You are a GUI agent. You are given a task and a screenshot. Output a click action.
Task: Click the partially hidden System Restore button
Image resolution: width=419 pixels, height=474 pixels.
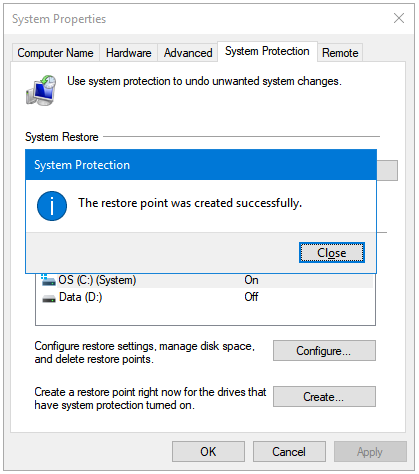tap(387, 170)
